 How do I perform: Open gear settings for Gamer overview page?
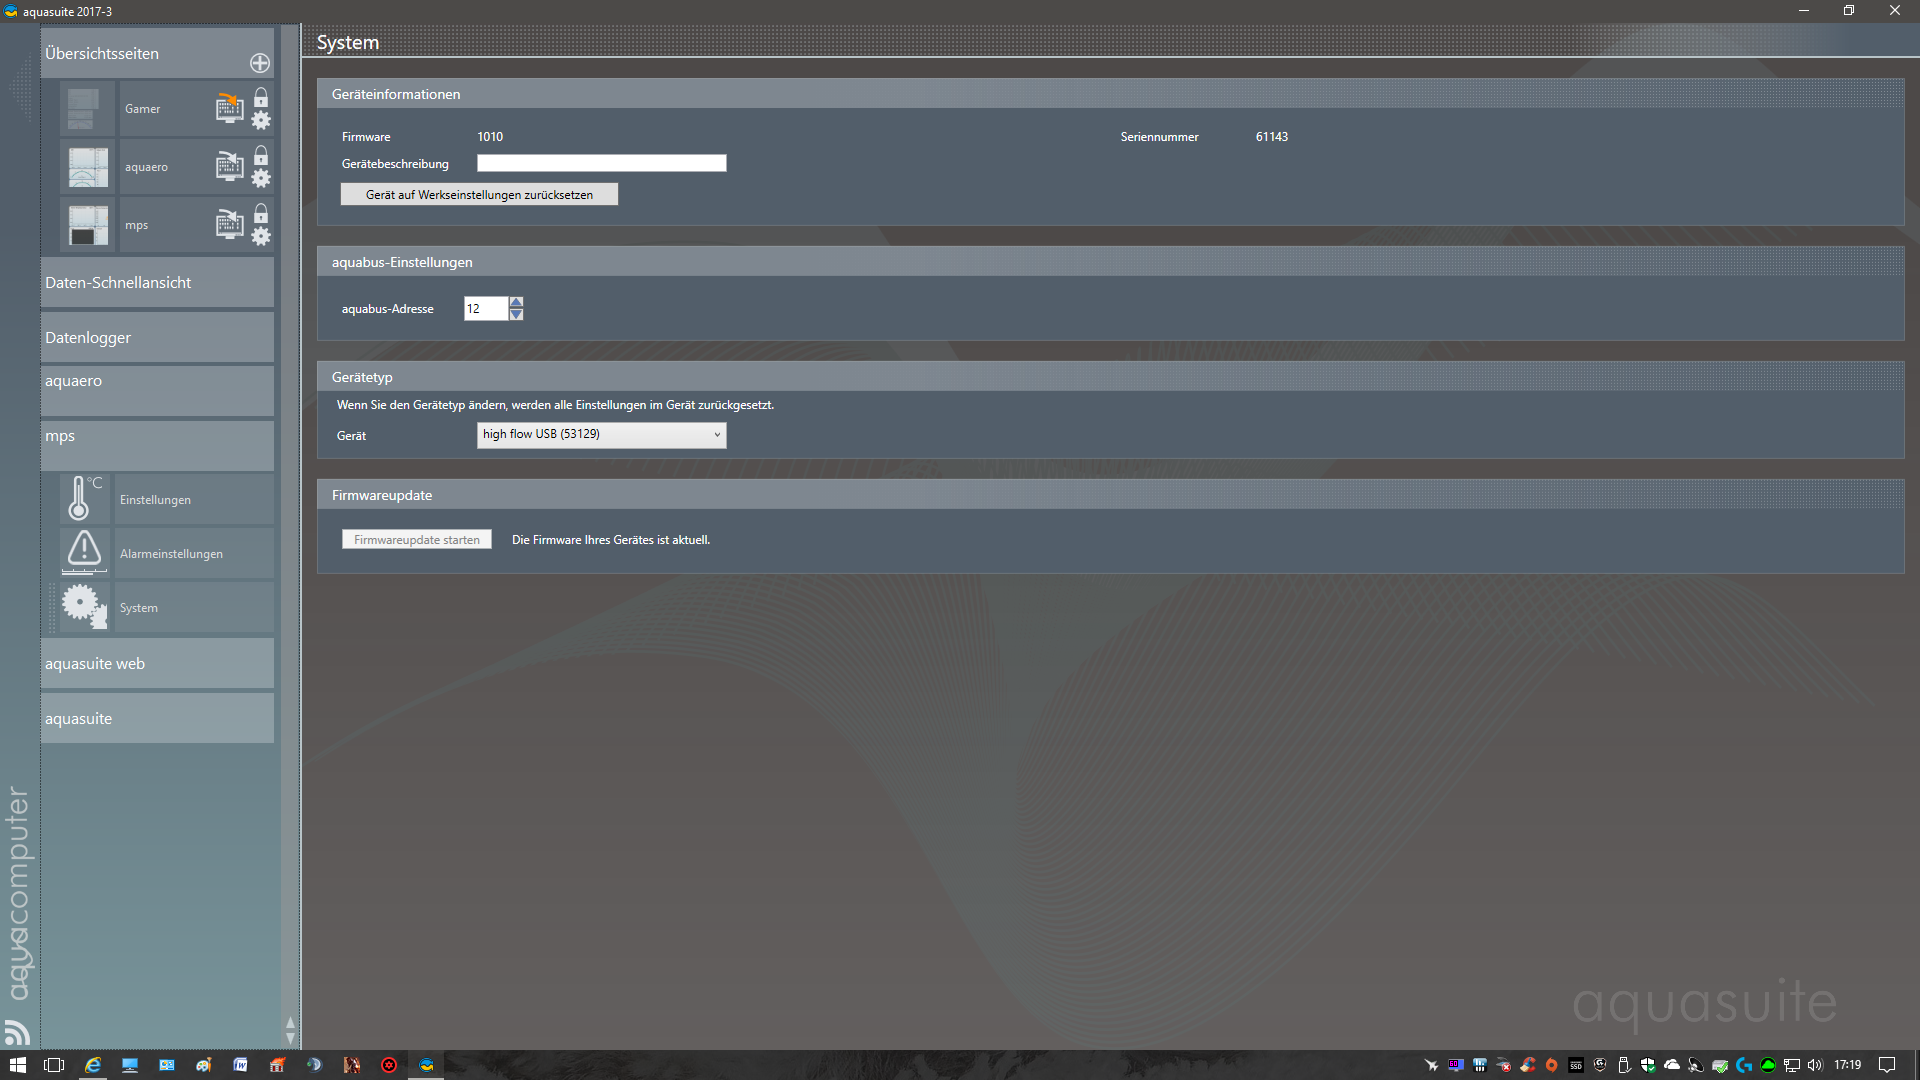(x=261, y=121)
